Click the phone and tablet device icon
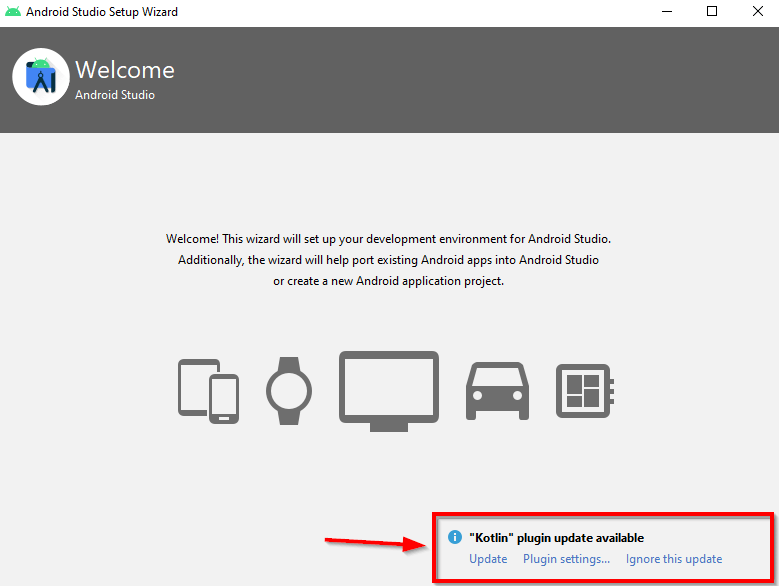This screenshot has width=779, height=586. (209, 391)
